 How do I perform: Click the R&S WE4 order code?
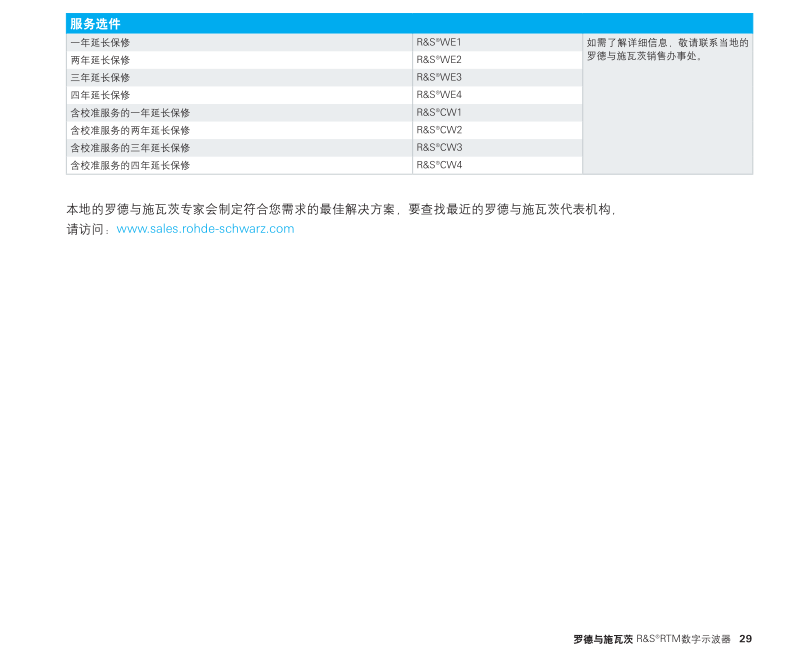click(x=439, y=95)
